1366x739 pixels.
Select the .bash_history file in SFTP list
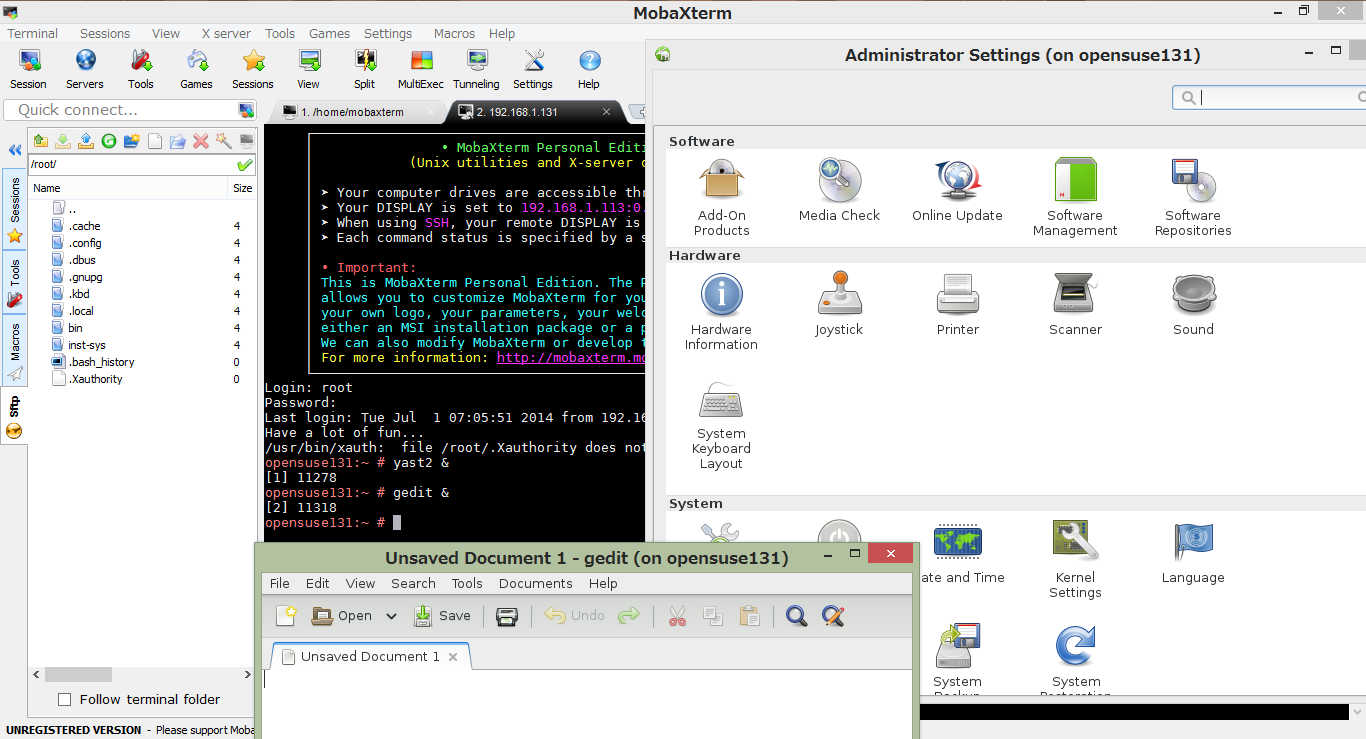pos(101,362)
